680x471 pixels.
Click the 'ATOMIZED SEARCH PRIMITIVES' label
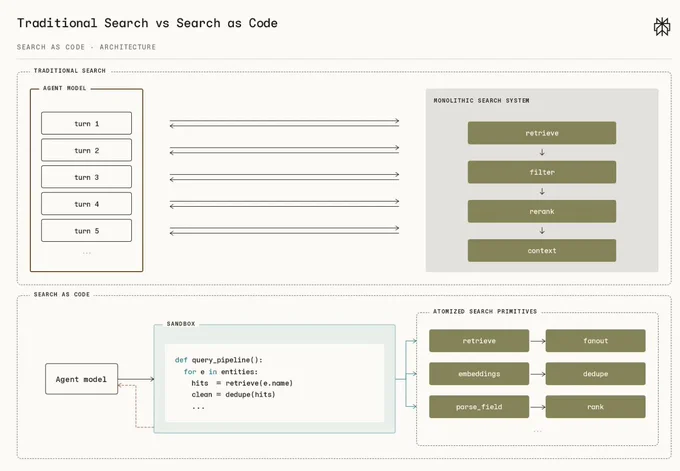pyautogui.click(x=485, y=311)
